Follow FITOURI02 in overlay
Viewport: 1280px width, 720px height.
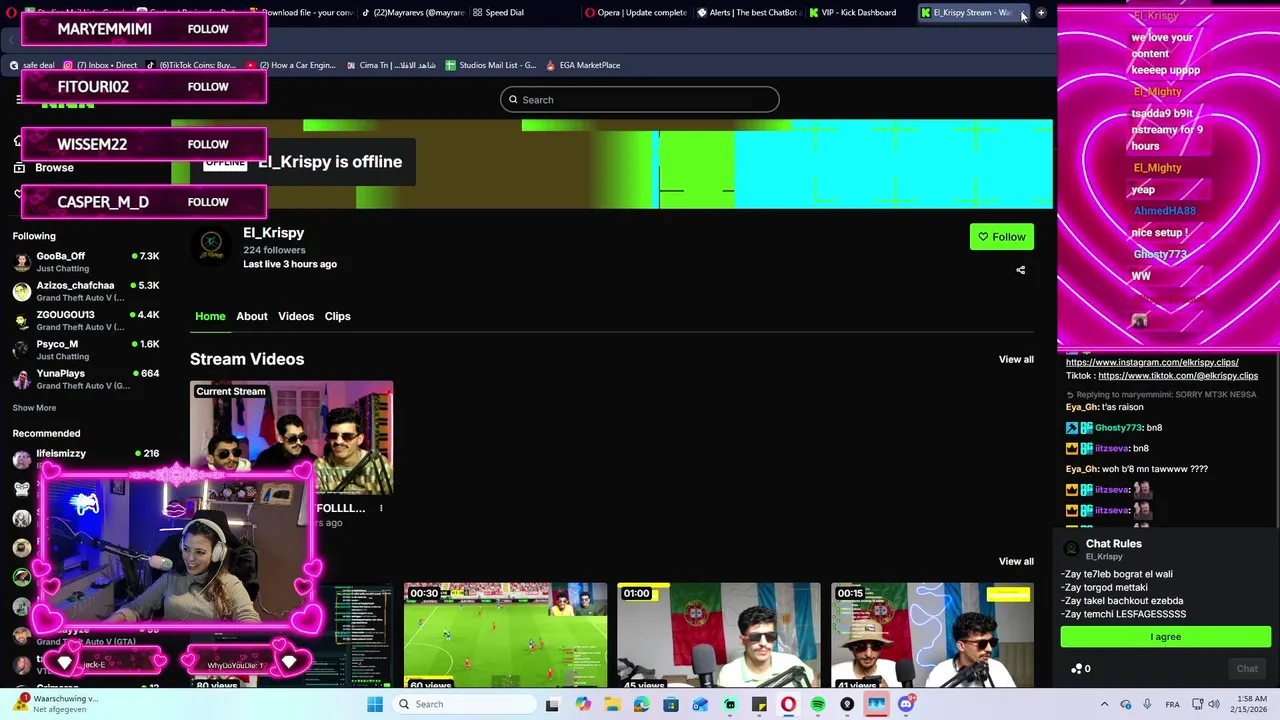[x=208, y=87]
